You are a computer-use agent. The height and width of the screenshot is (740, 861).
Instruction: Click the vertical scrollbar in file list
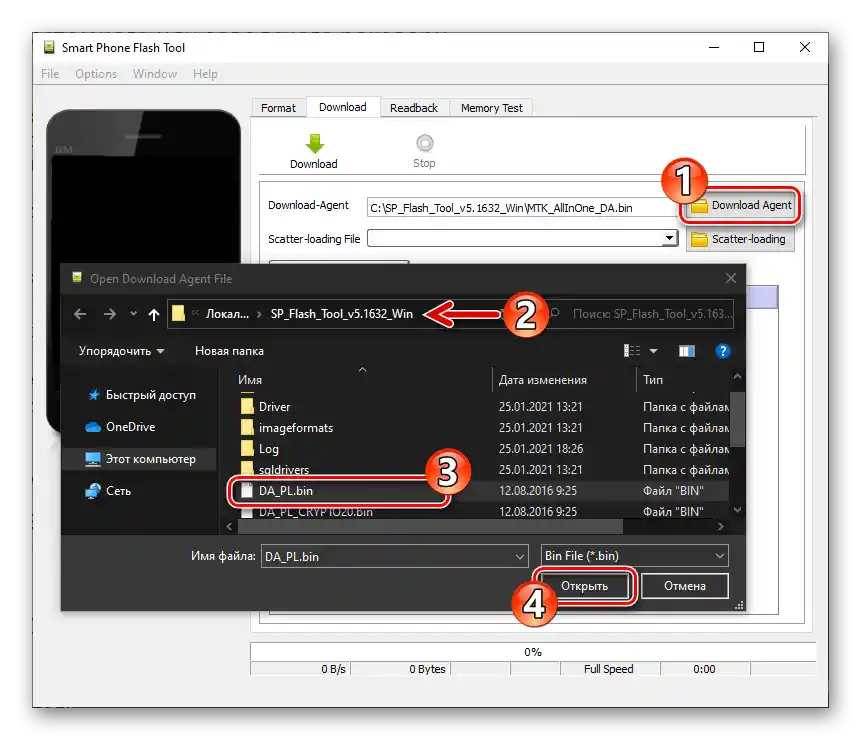coord(737,419)
